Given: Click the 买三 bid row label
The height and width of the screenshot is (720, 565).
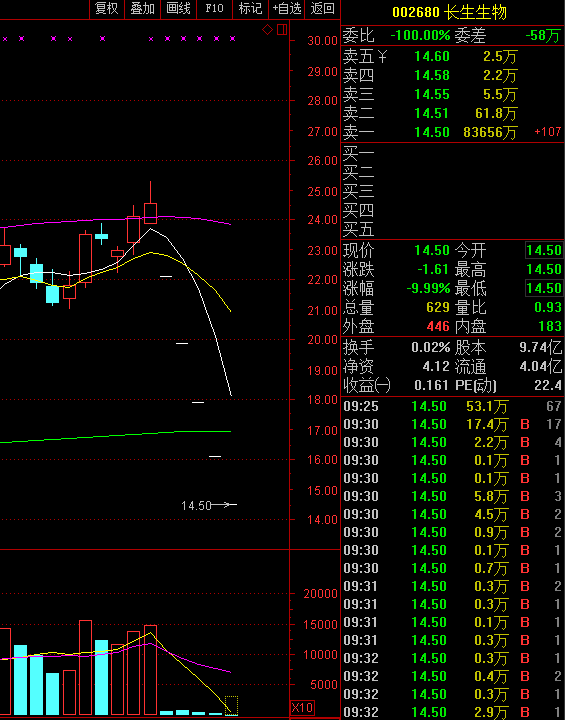Looking at the screenshot, I should 358,192.
